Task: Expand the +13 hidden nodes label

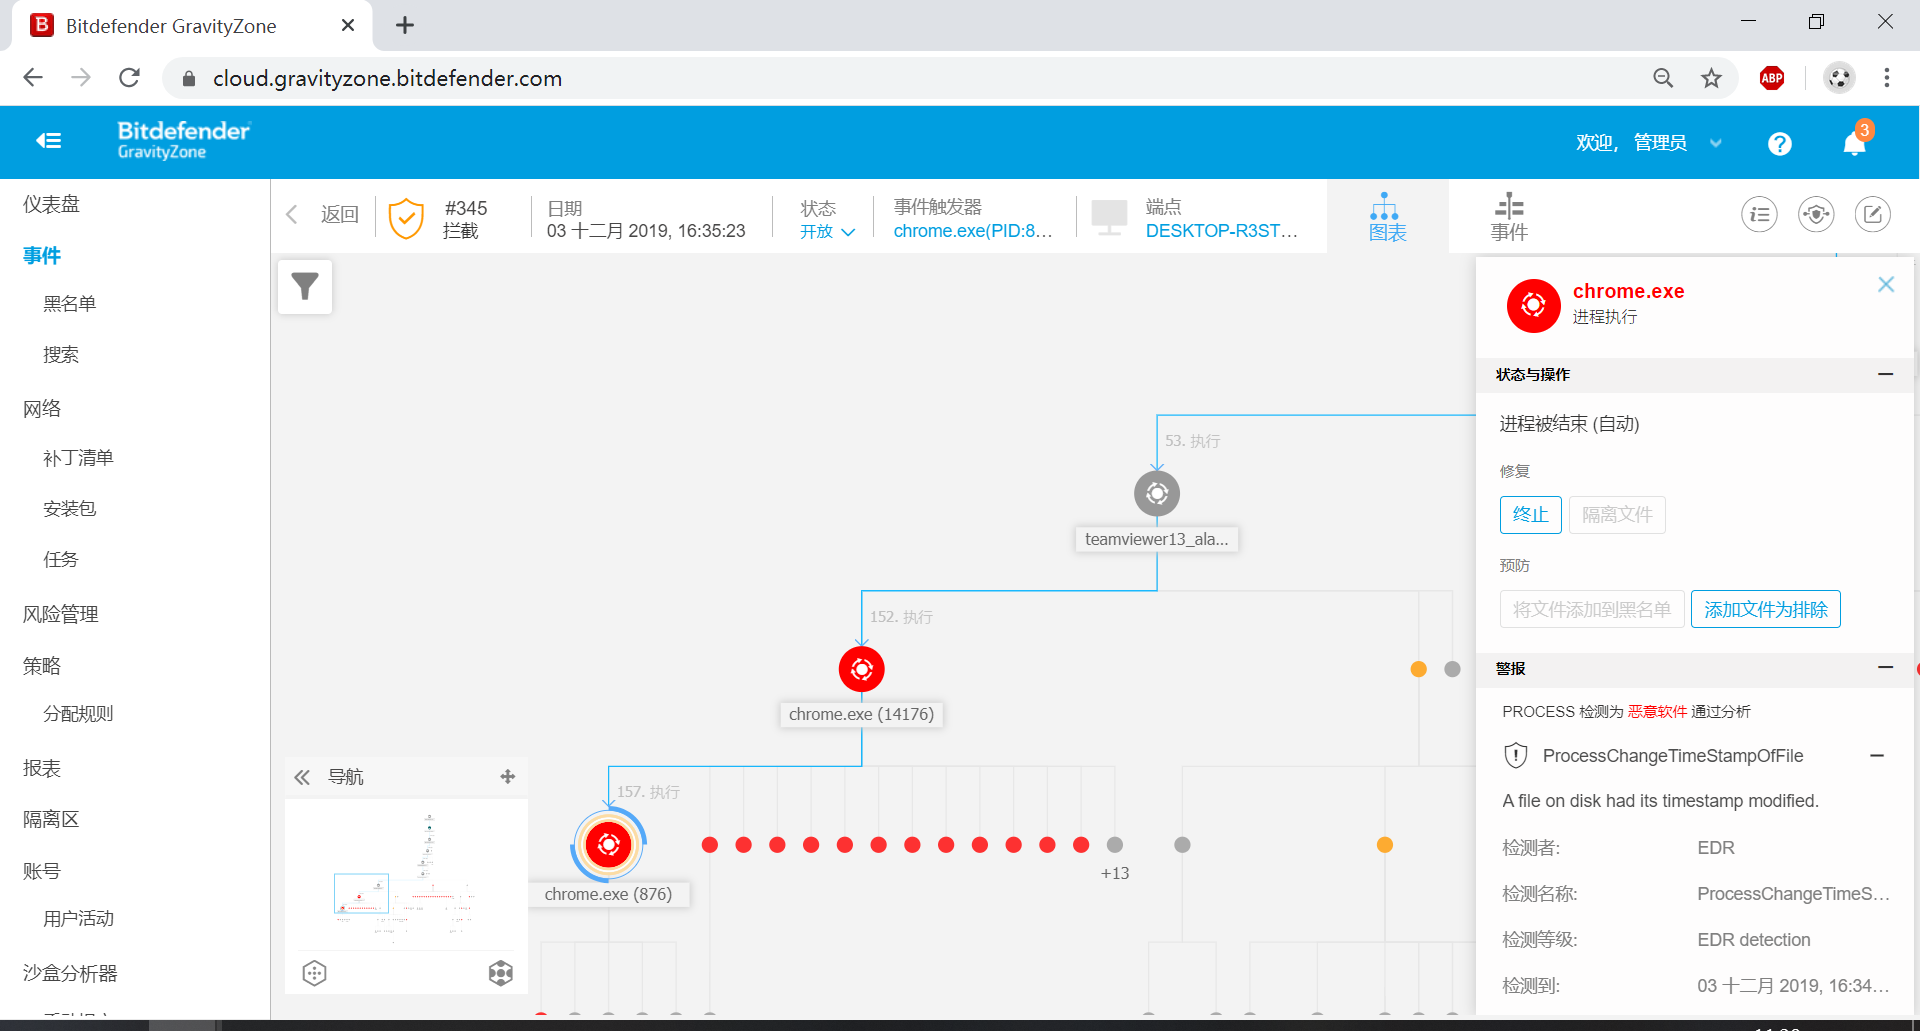Action: pyautogui.click(x=1115, y=873)
